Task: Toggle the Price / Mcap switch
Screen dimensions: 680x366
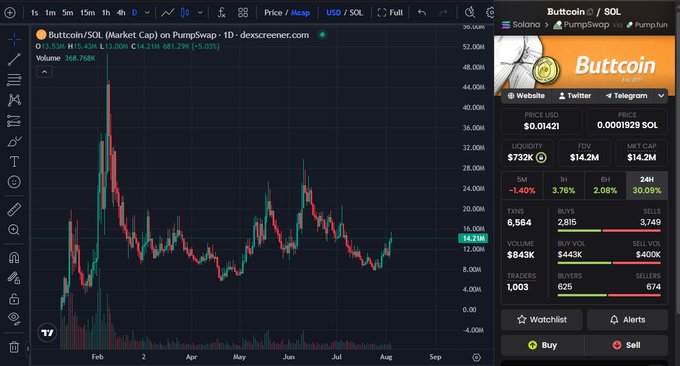Action: pos(287,13)
